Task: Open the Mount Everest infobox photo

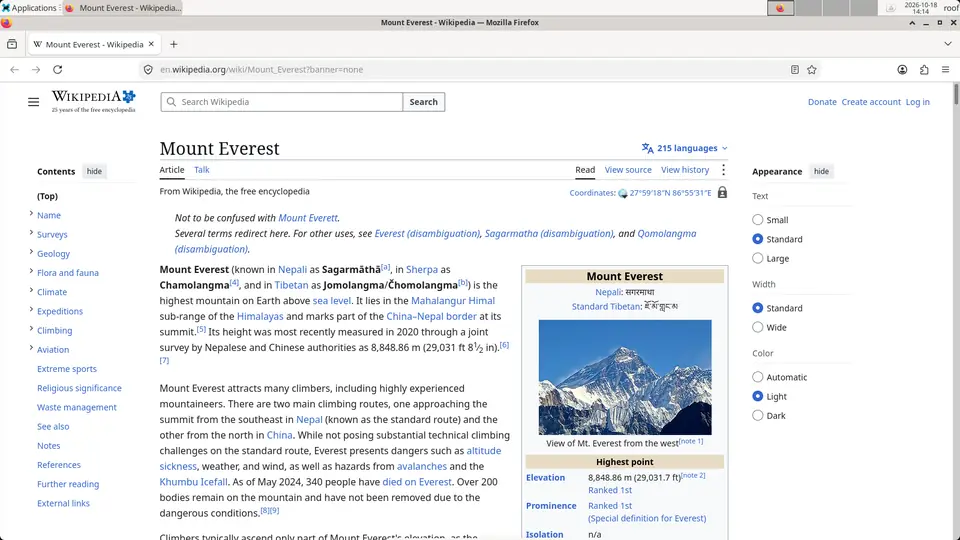Action: point(625,377)
